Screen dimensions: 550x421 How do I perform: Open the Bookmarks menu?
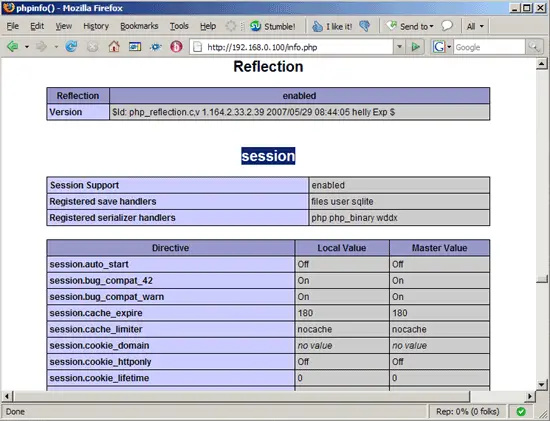tap(139, 26)
